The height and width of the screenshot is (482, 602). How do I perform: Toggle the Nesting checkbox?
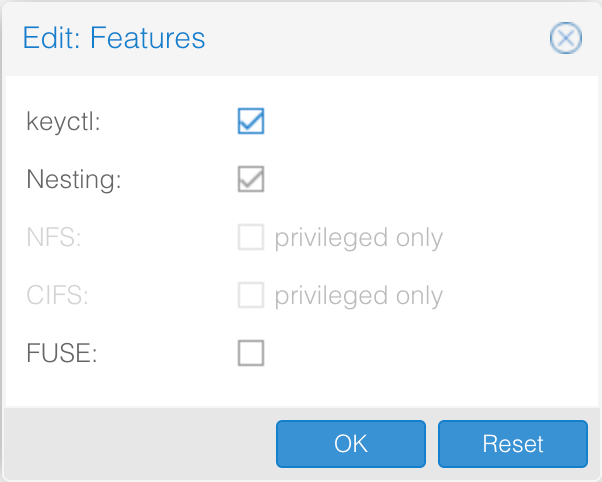(251, 179)
